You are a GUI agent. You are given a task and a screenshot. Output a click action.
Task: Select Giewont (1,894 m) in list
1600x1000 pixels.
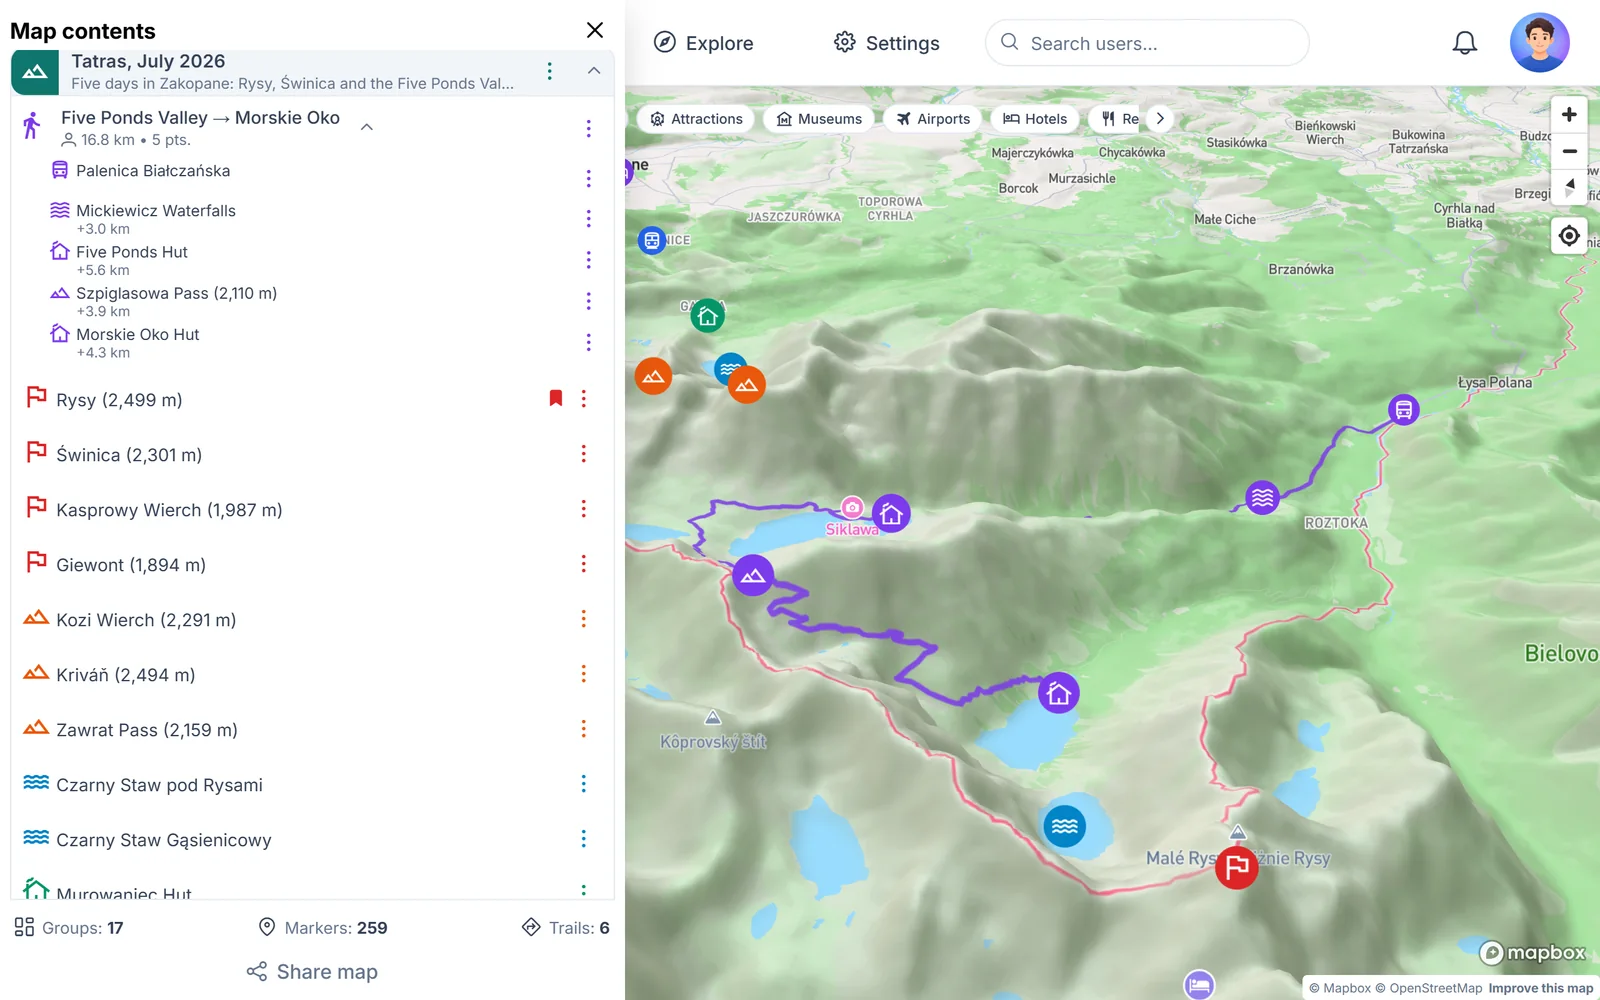131,565
